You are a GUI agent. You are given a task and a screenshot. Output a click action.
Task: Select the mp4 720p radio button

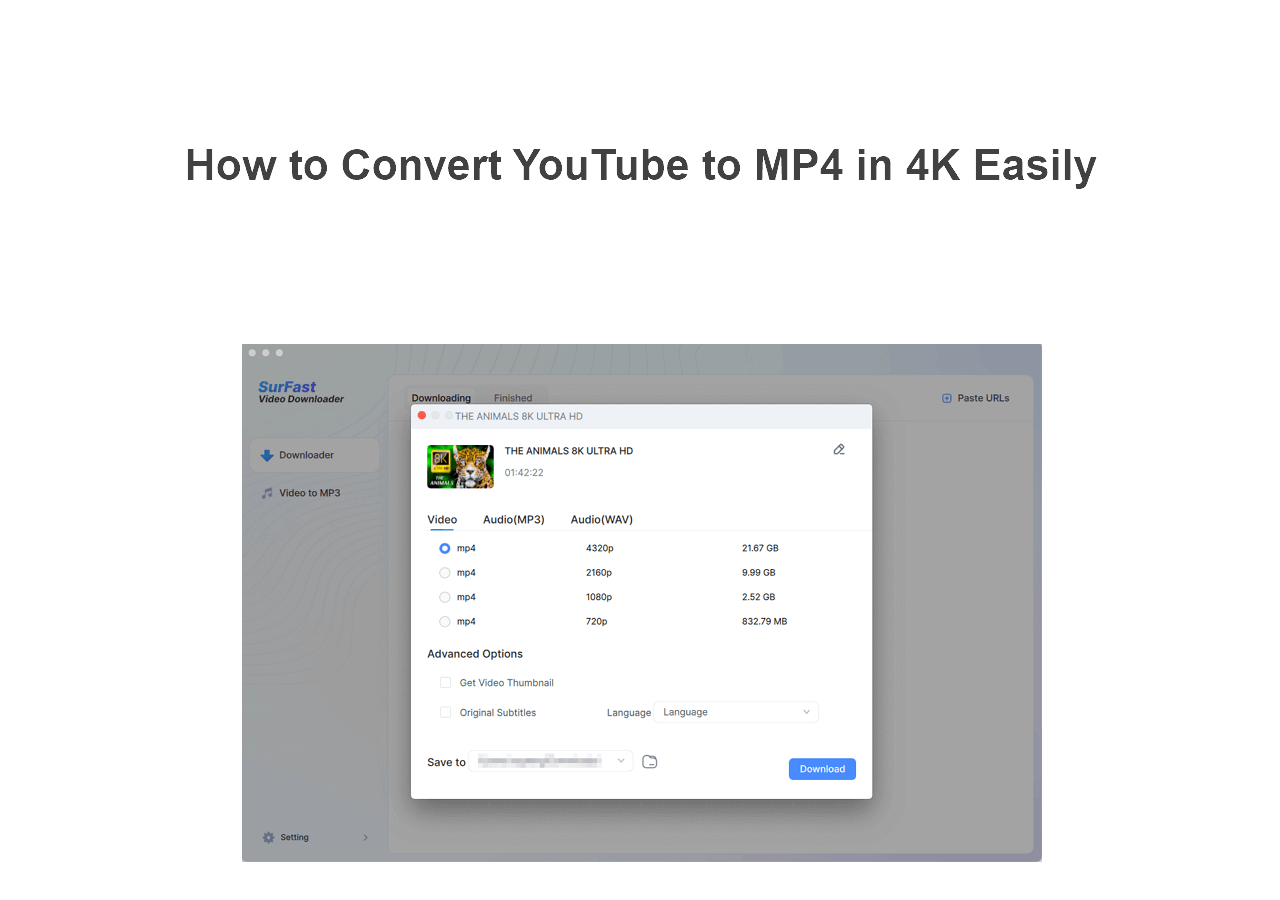click(445, 622)
